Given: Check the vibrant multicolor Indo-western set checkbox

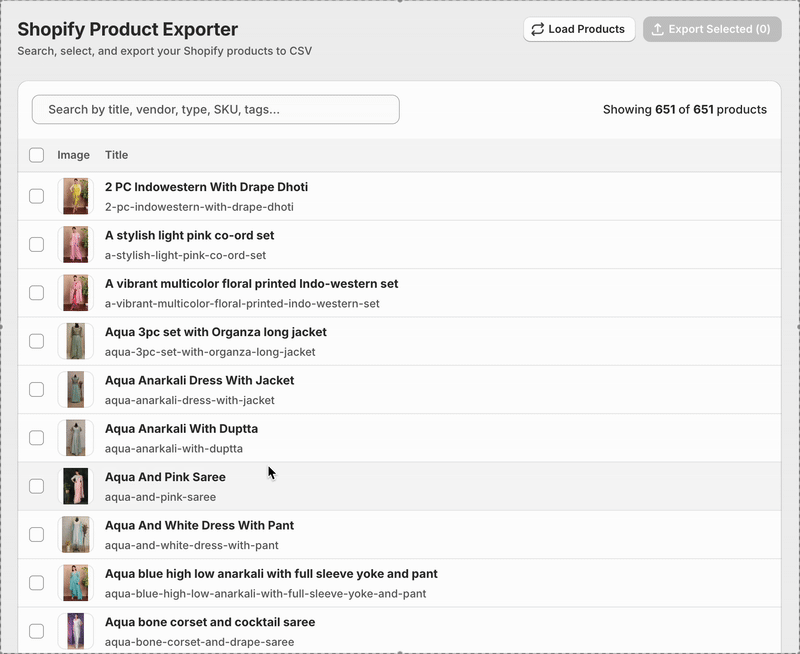Looking at the screenshot, I should [x=36, y=291].
